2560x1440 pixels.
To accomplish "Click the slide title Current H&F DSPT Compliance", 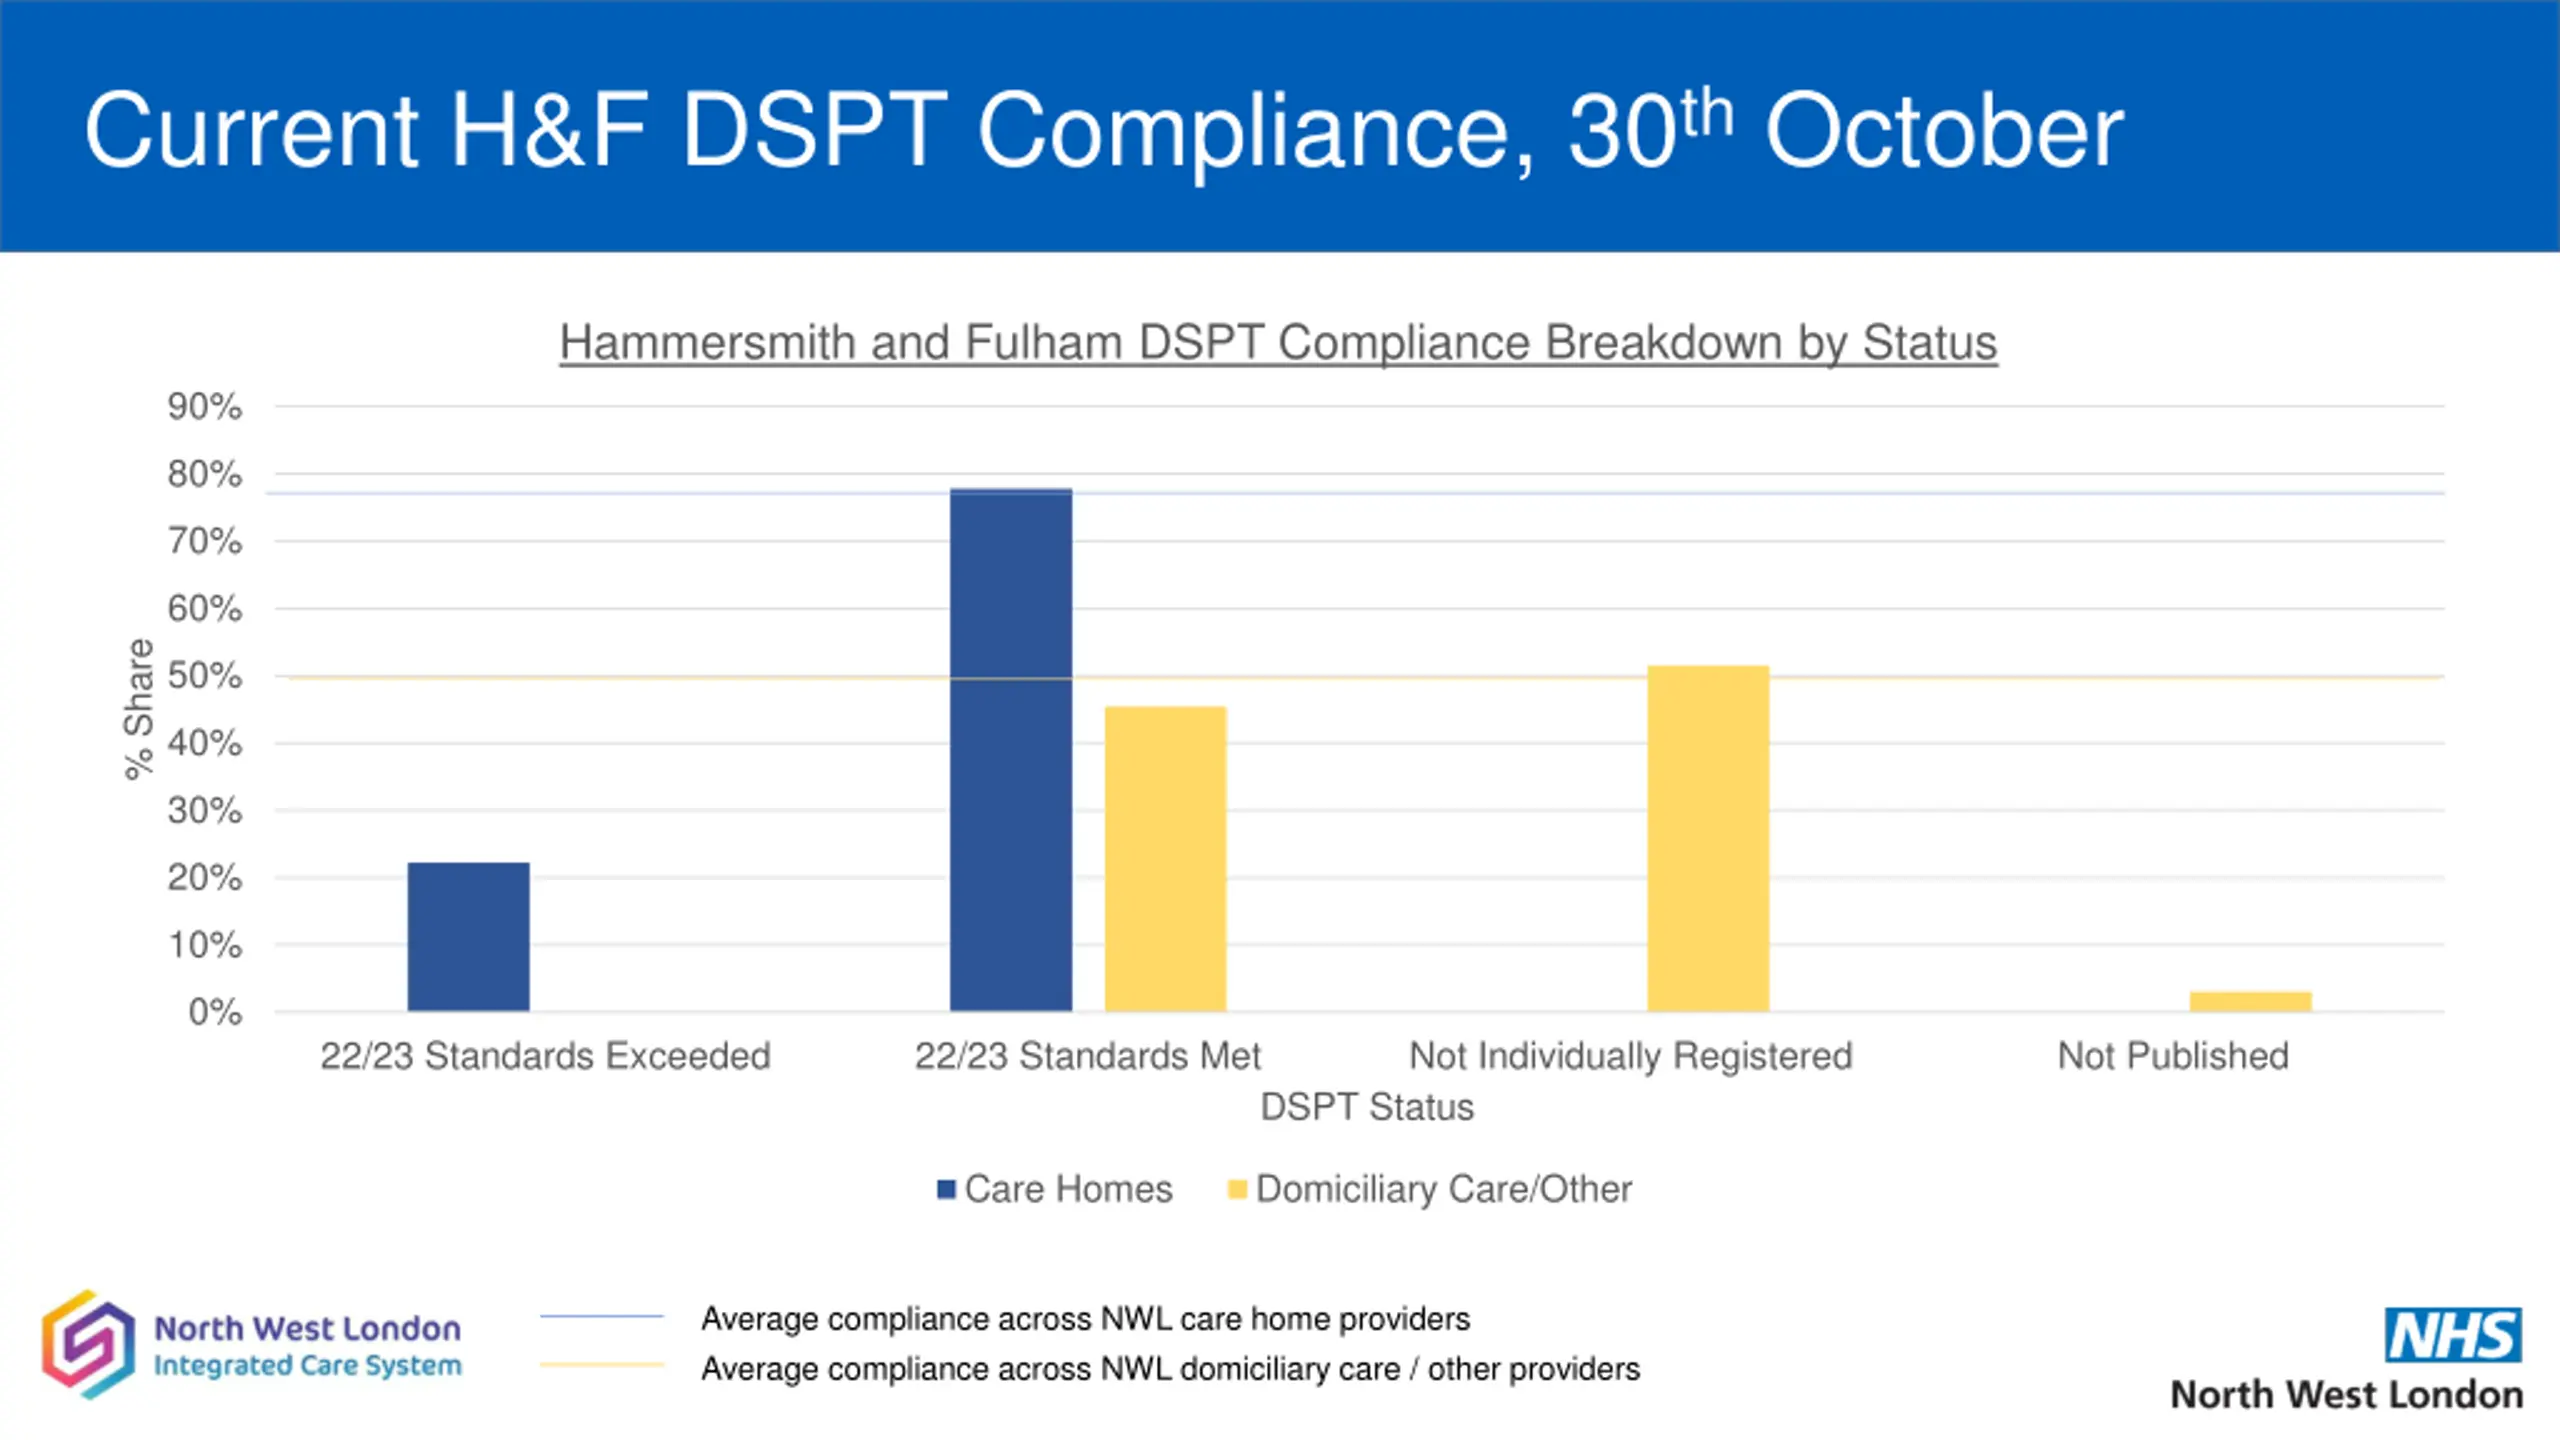I will tap(1103, 130).
